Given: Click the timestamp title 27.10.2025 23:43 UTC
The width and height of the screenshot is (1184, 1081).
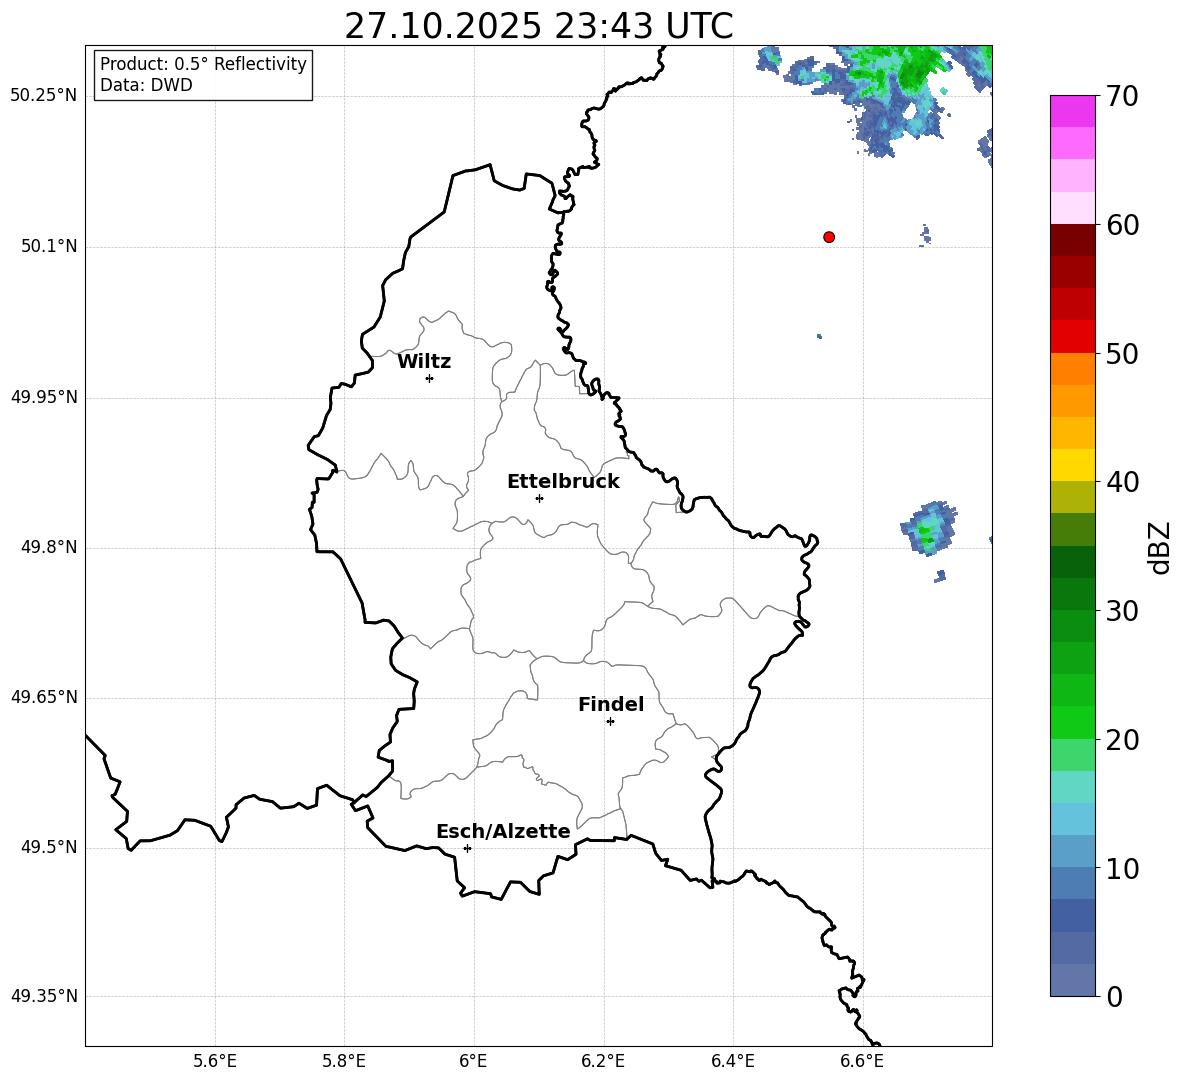Looking at the screenshot, I should coord(538,26).
